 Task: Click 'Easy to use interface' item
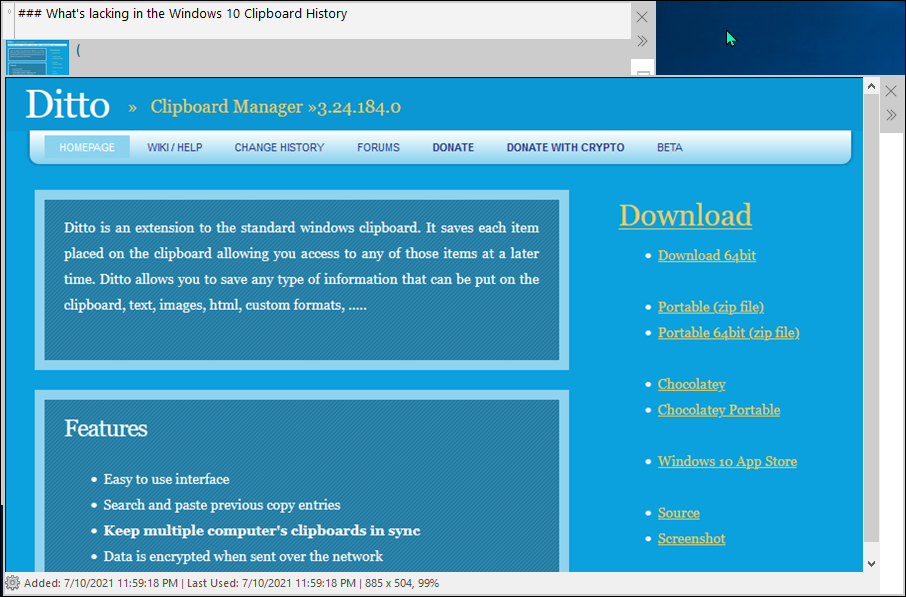(166, 479)
